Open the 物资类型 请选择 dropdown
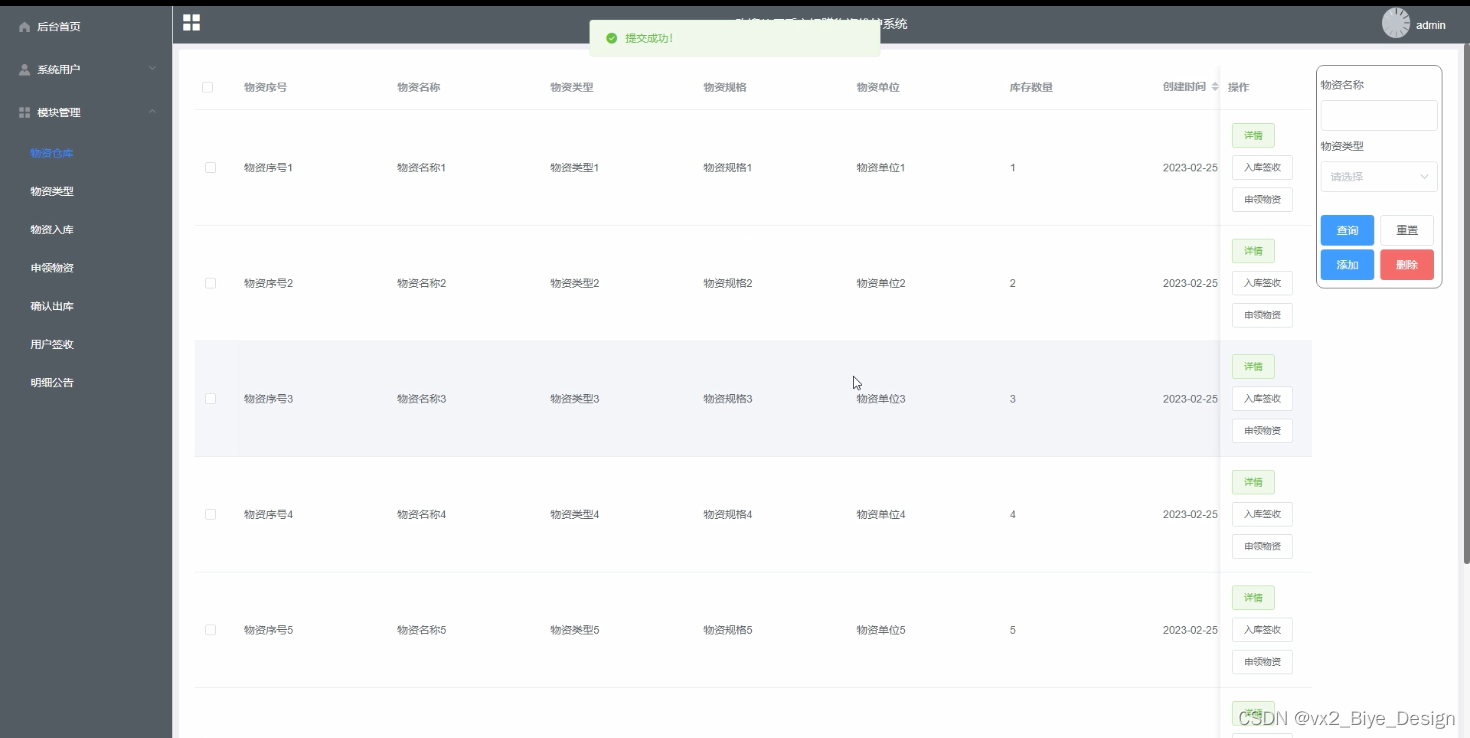 click(x=1379, y=177)
